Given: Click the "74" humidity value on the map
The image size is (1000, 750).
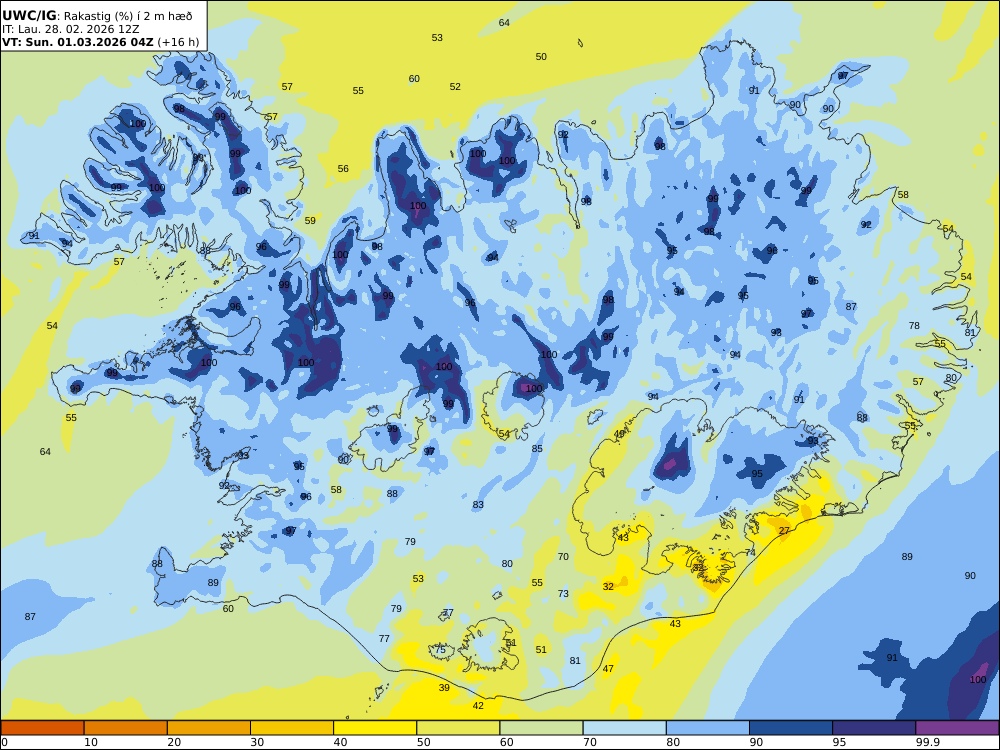Looking at the screenshot, I should pos(750,553).
